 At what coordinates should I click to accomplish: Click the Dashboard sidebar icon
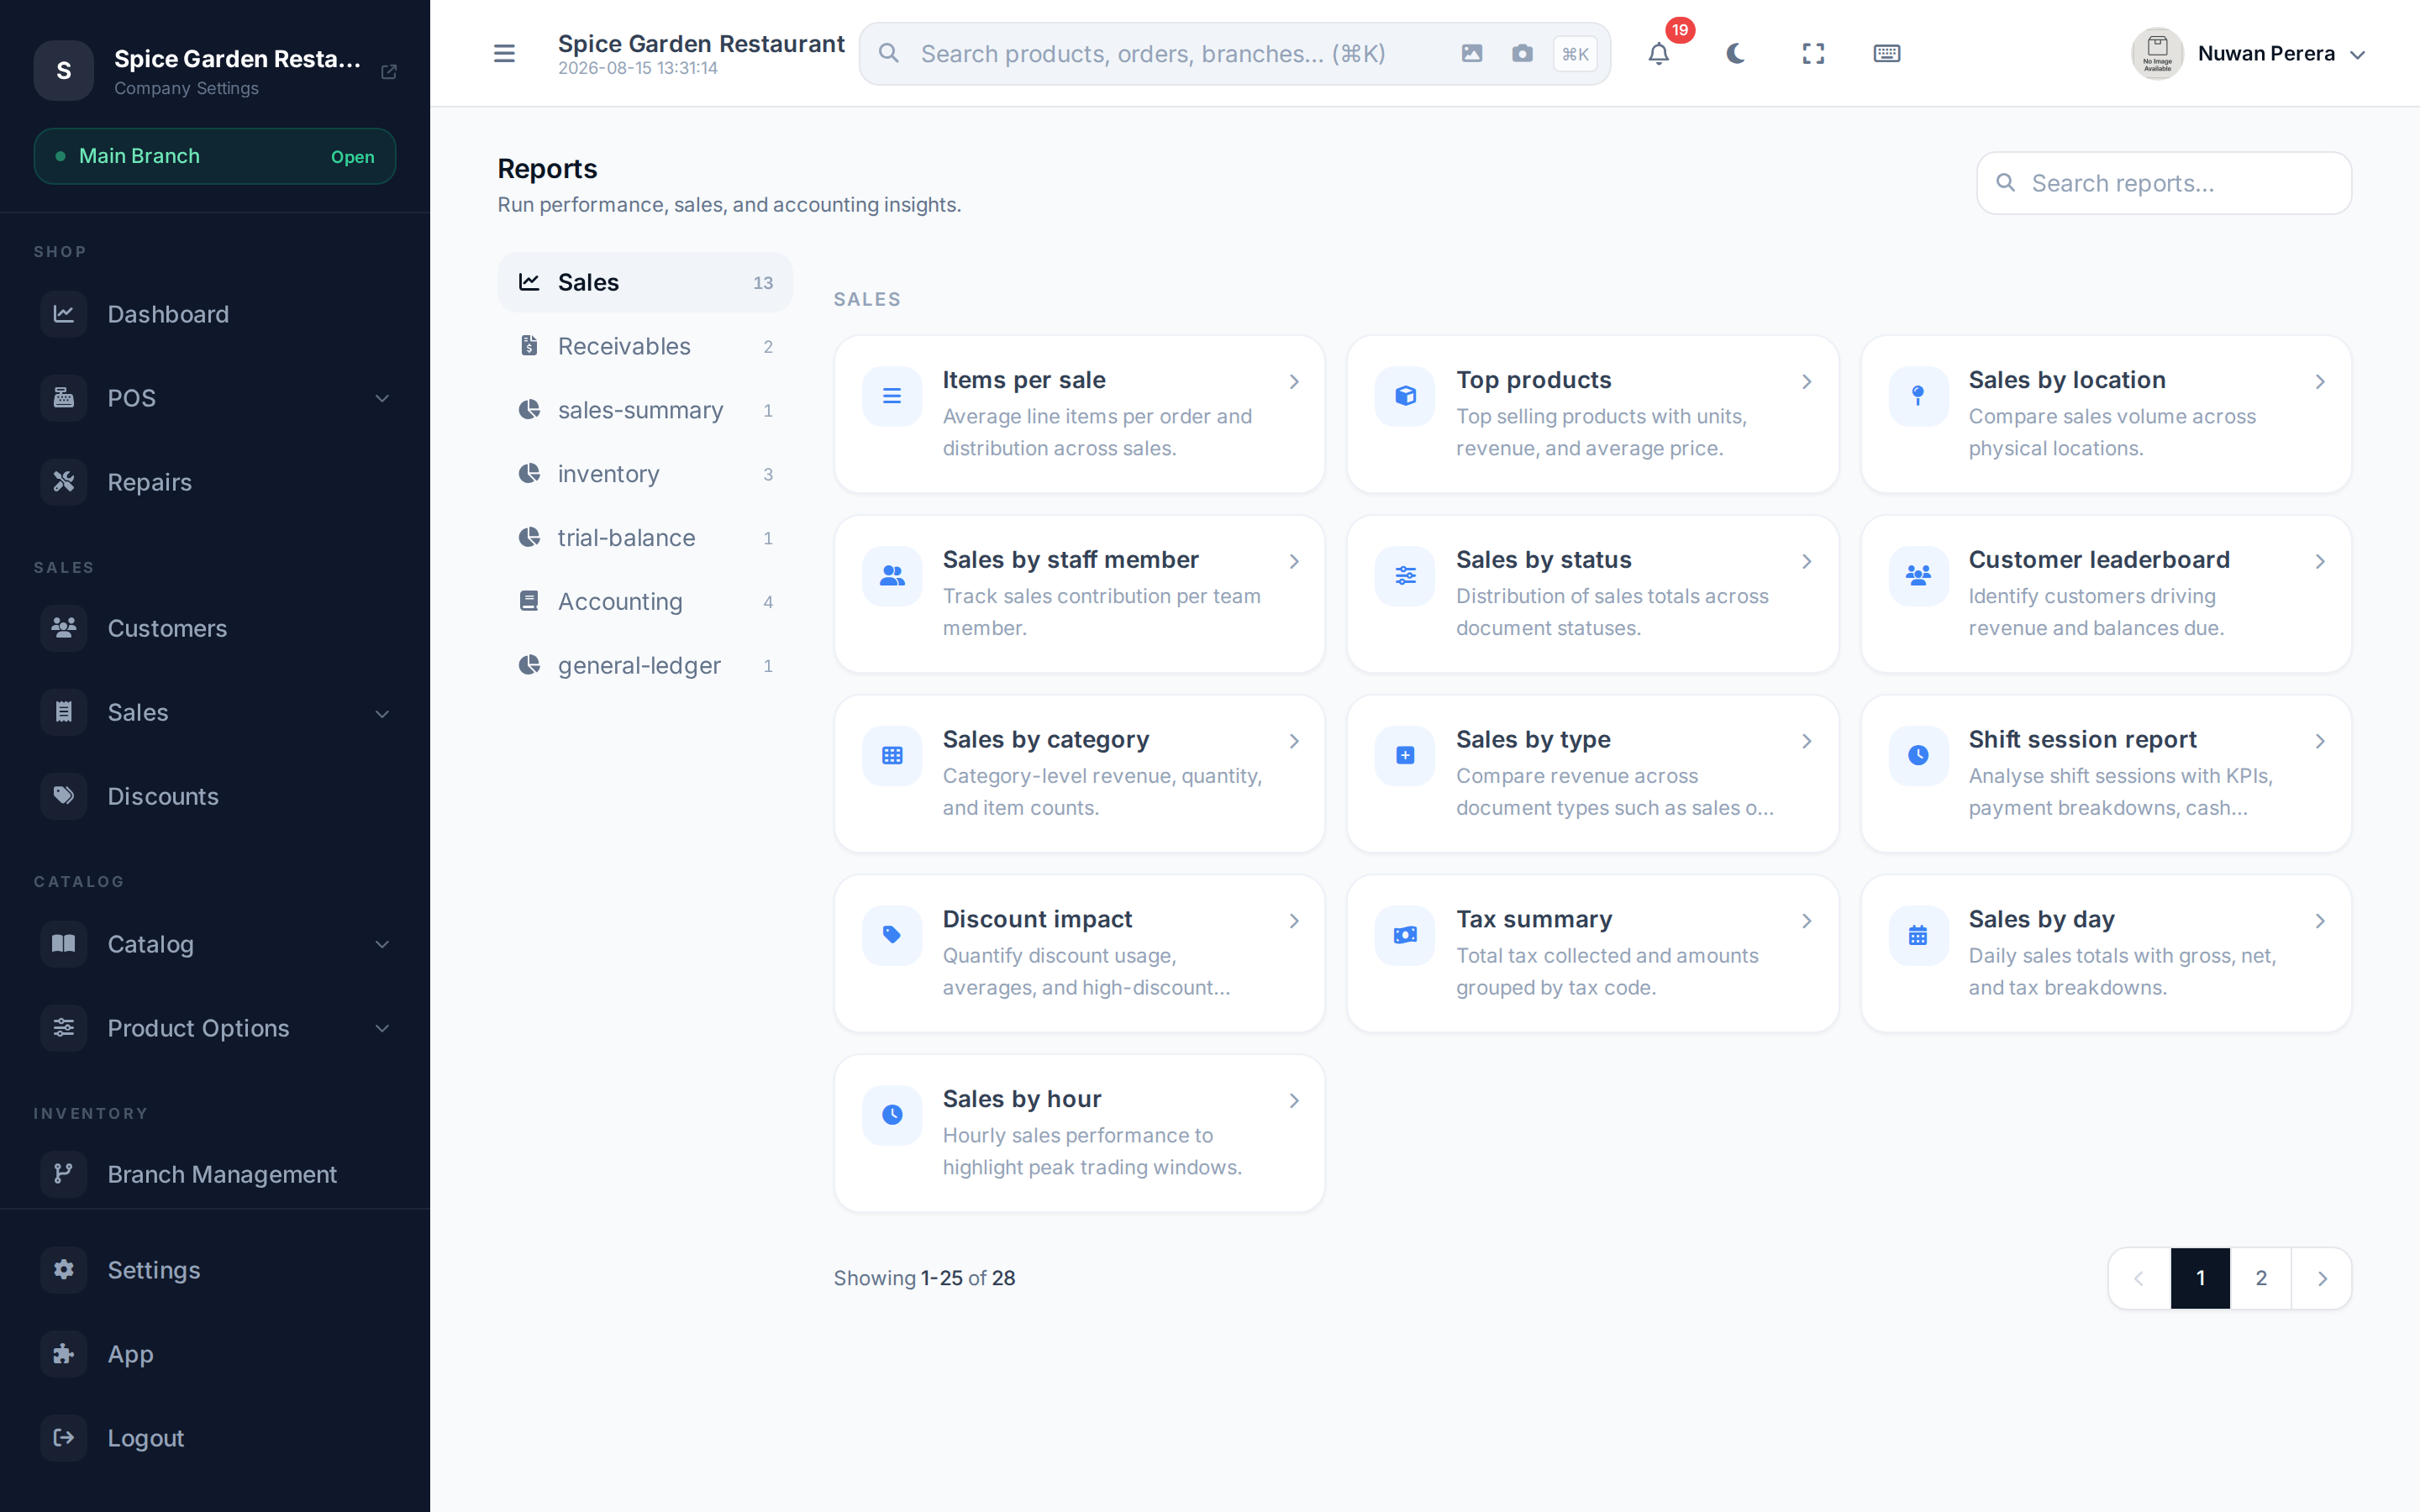pos(64,314)
